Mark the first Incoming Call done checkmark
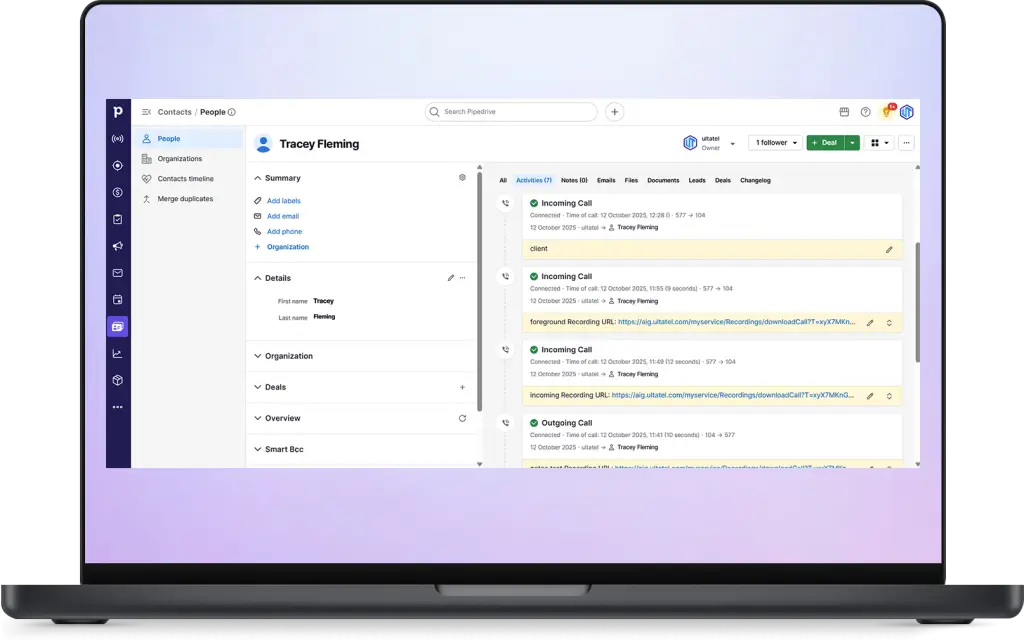Screen dimensions: 1024x640 pyautogui.click(x=534, y=204)
